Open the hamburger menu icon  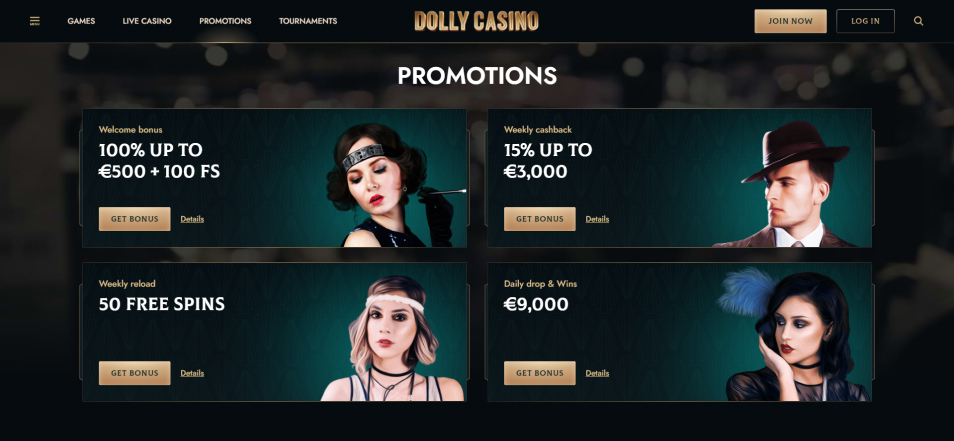[35, 21]
